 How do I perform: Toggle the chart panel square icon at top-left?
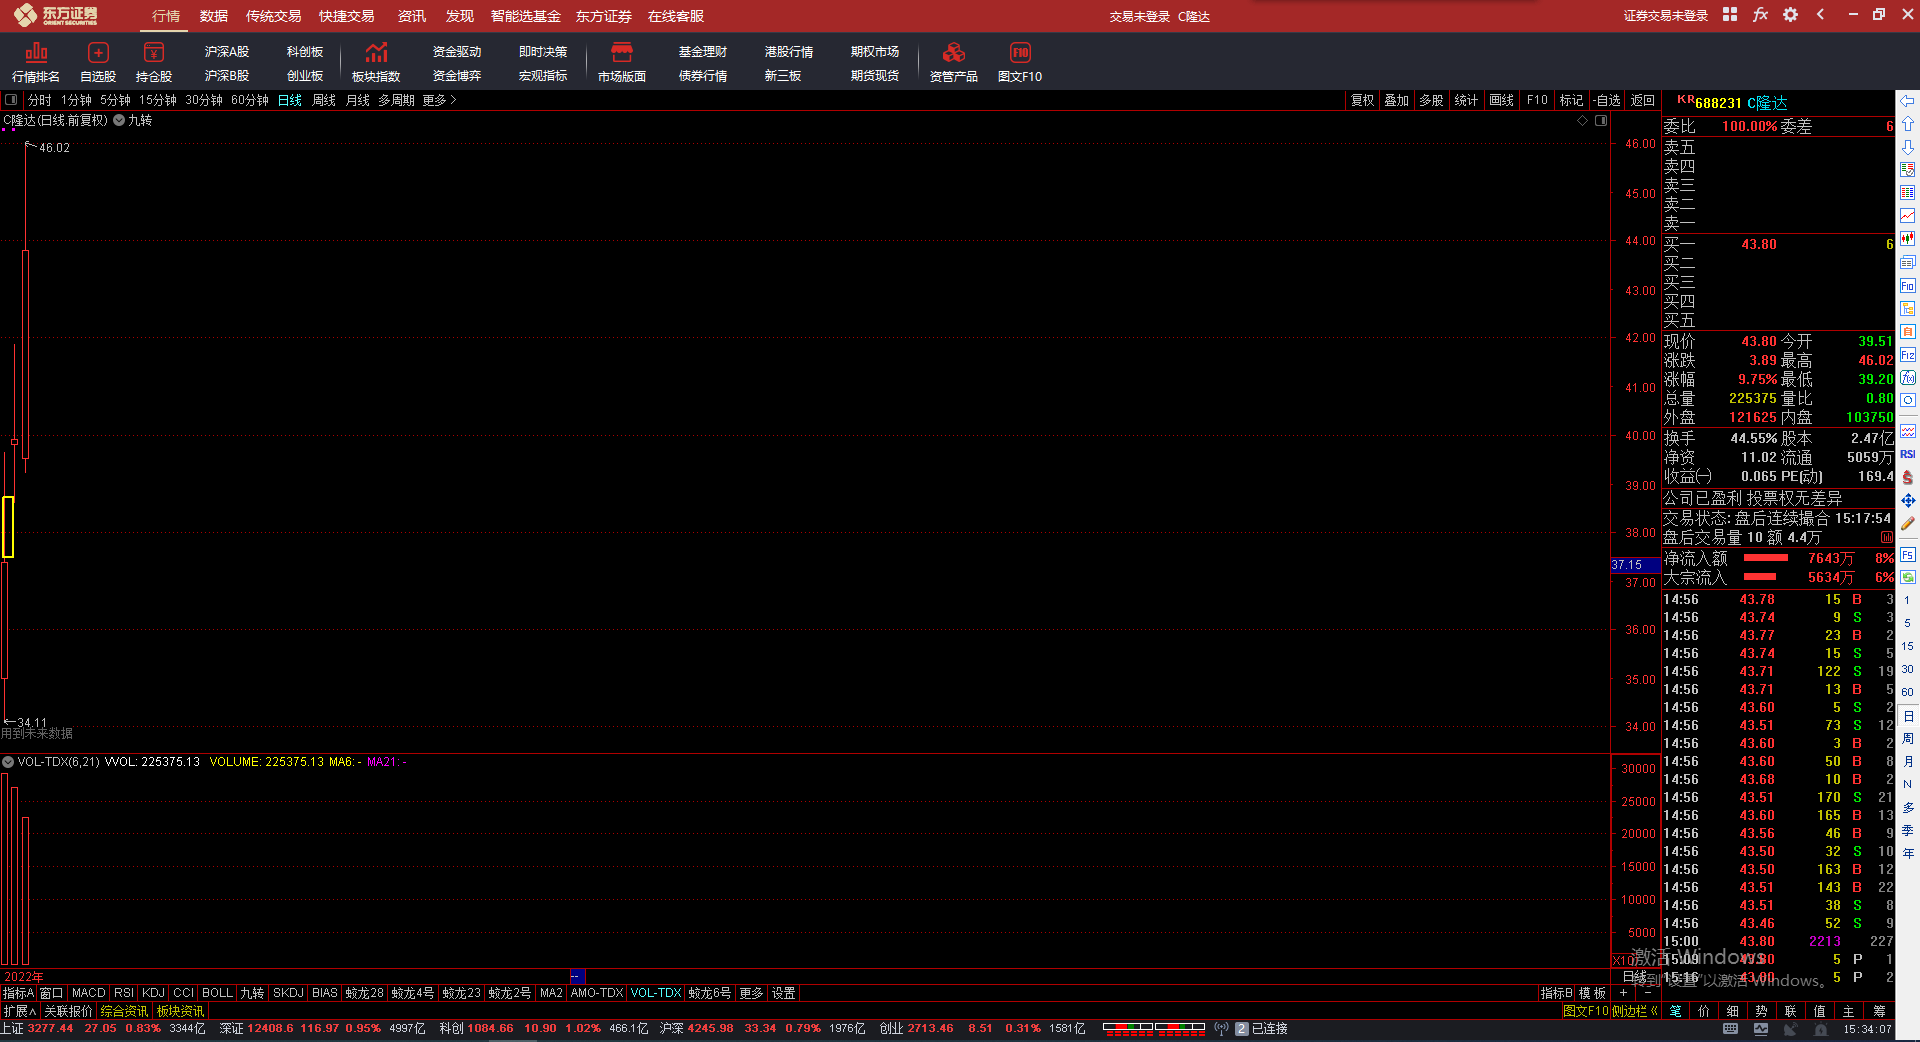(x=11, y=100)
